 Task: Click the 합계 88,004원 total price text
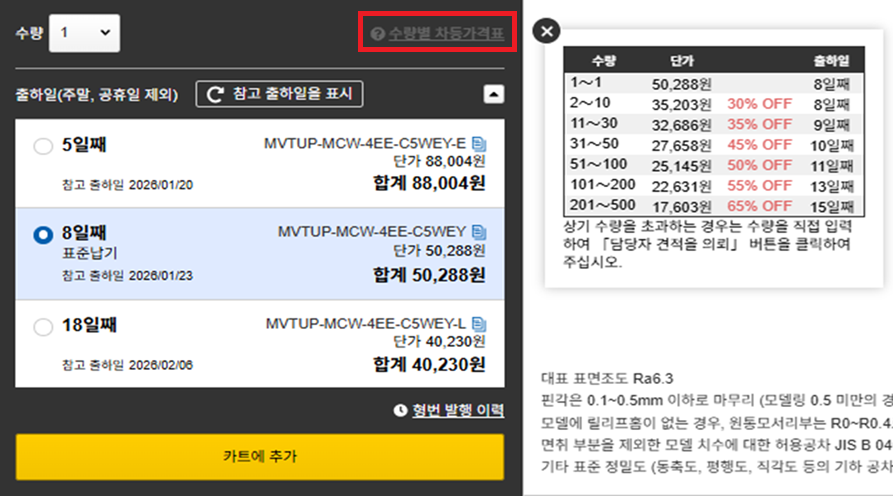pos(430,183)
